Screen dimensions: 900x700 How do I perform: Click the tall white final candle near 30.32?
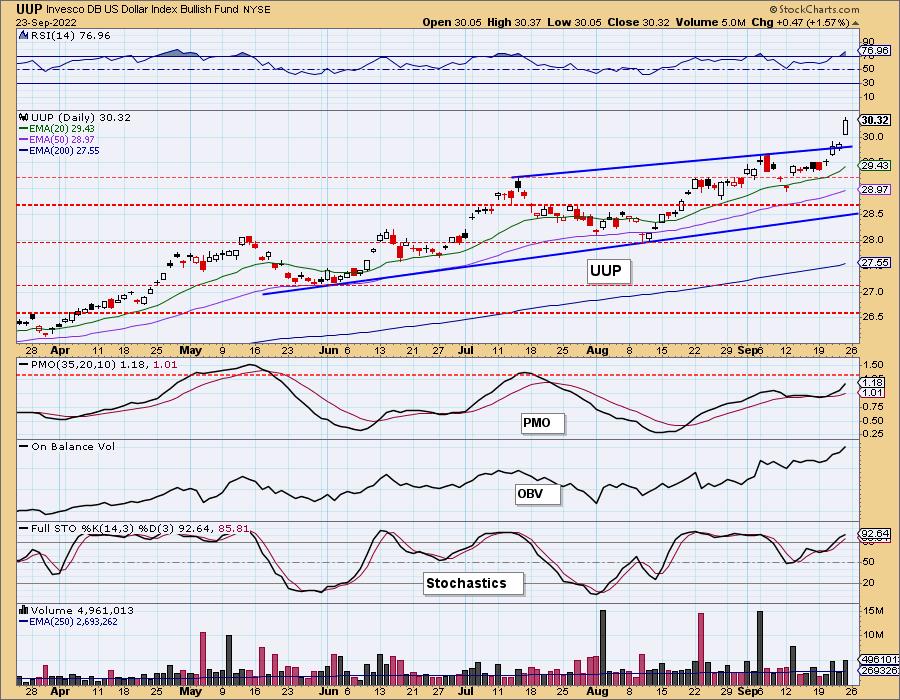coord(845,126)
